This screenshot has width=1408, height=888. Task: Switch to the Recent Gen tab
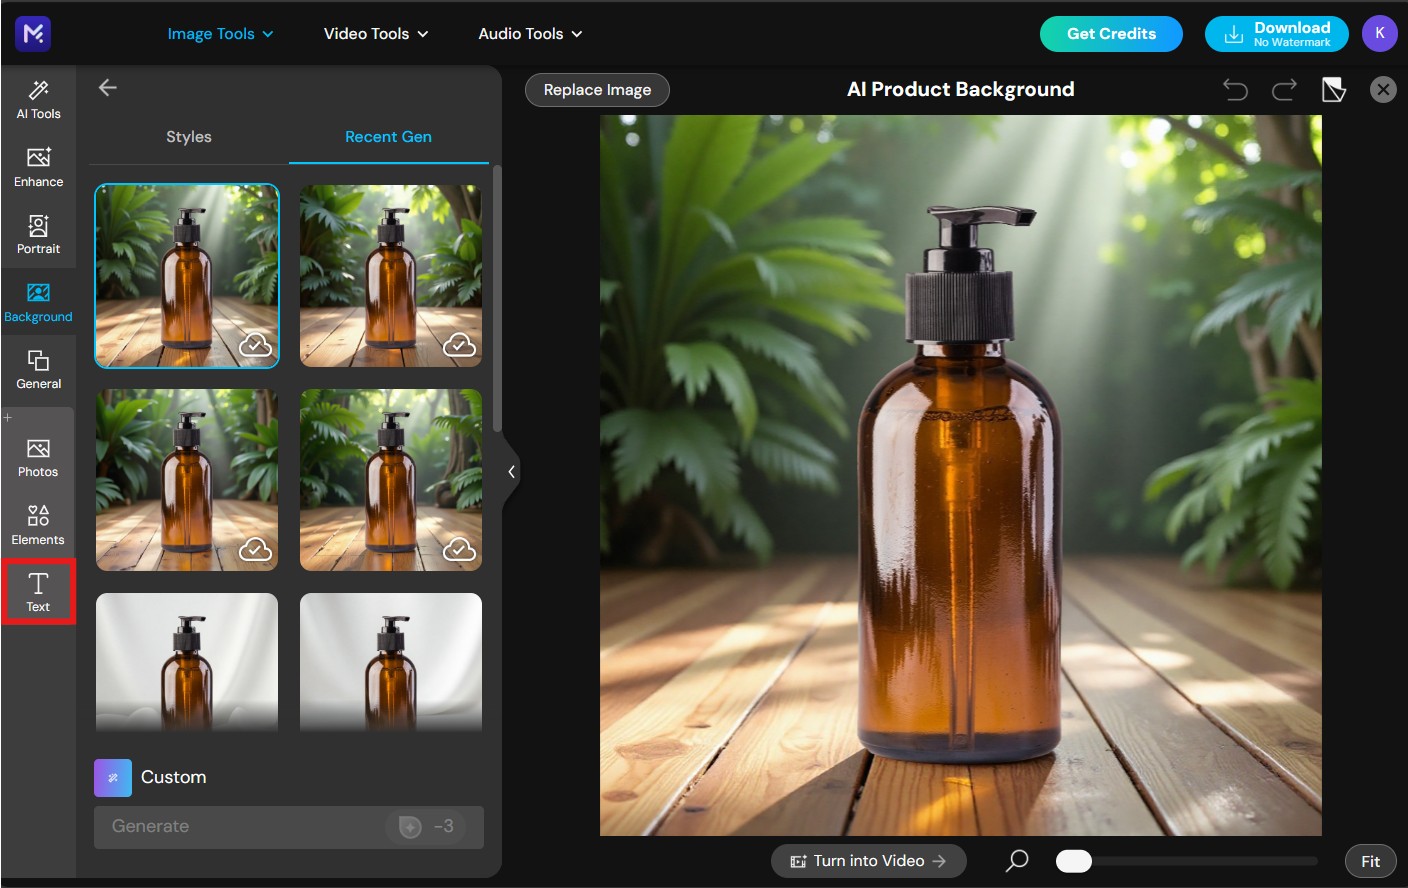[x=388, y=137]
